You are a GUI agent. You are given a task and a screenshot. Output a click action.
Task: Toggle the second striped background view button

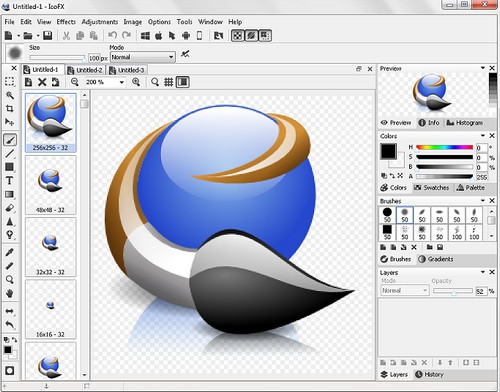point(251,36)
